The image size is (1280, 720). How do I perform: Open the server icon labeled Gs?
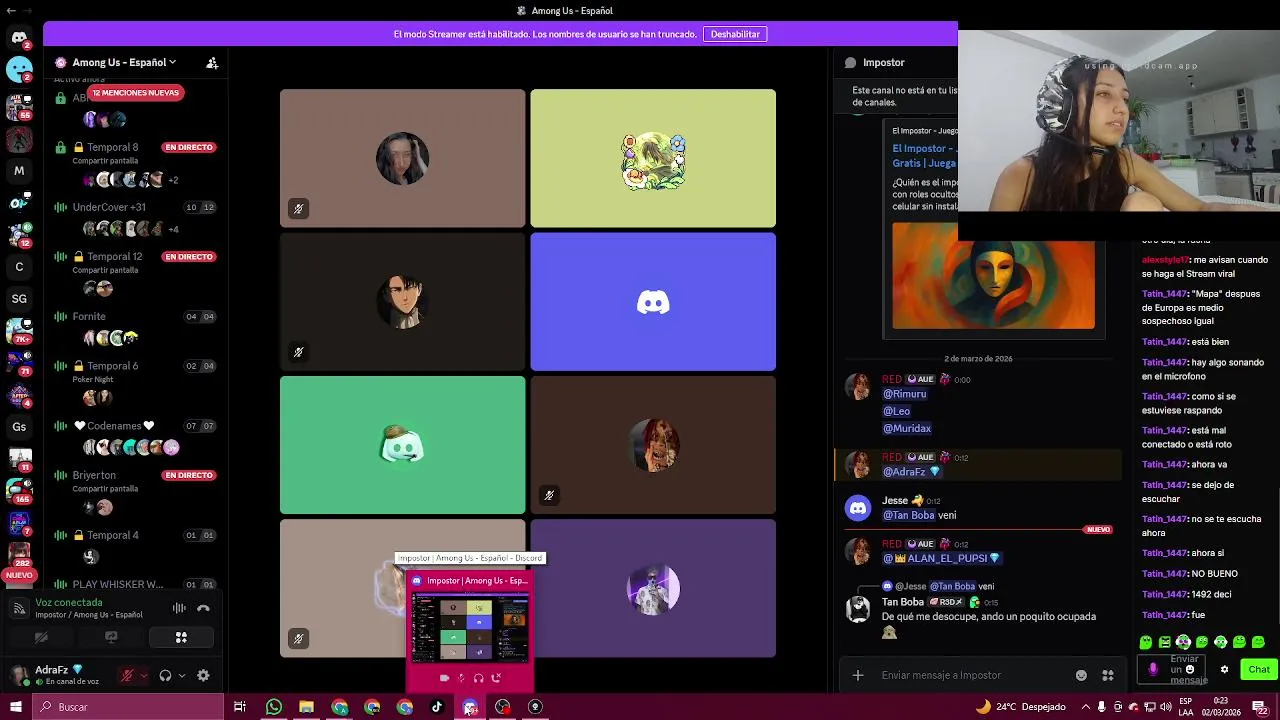19,427
